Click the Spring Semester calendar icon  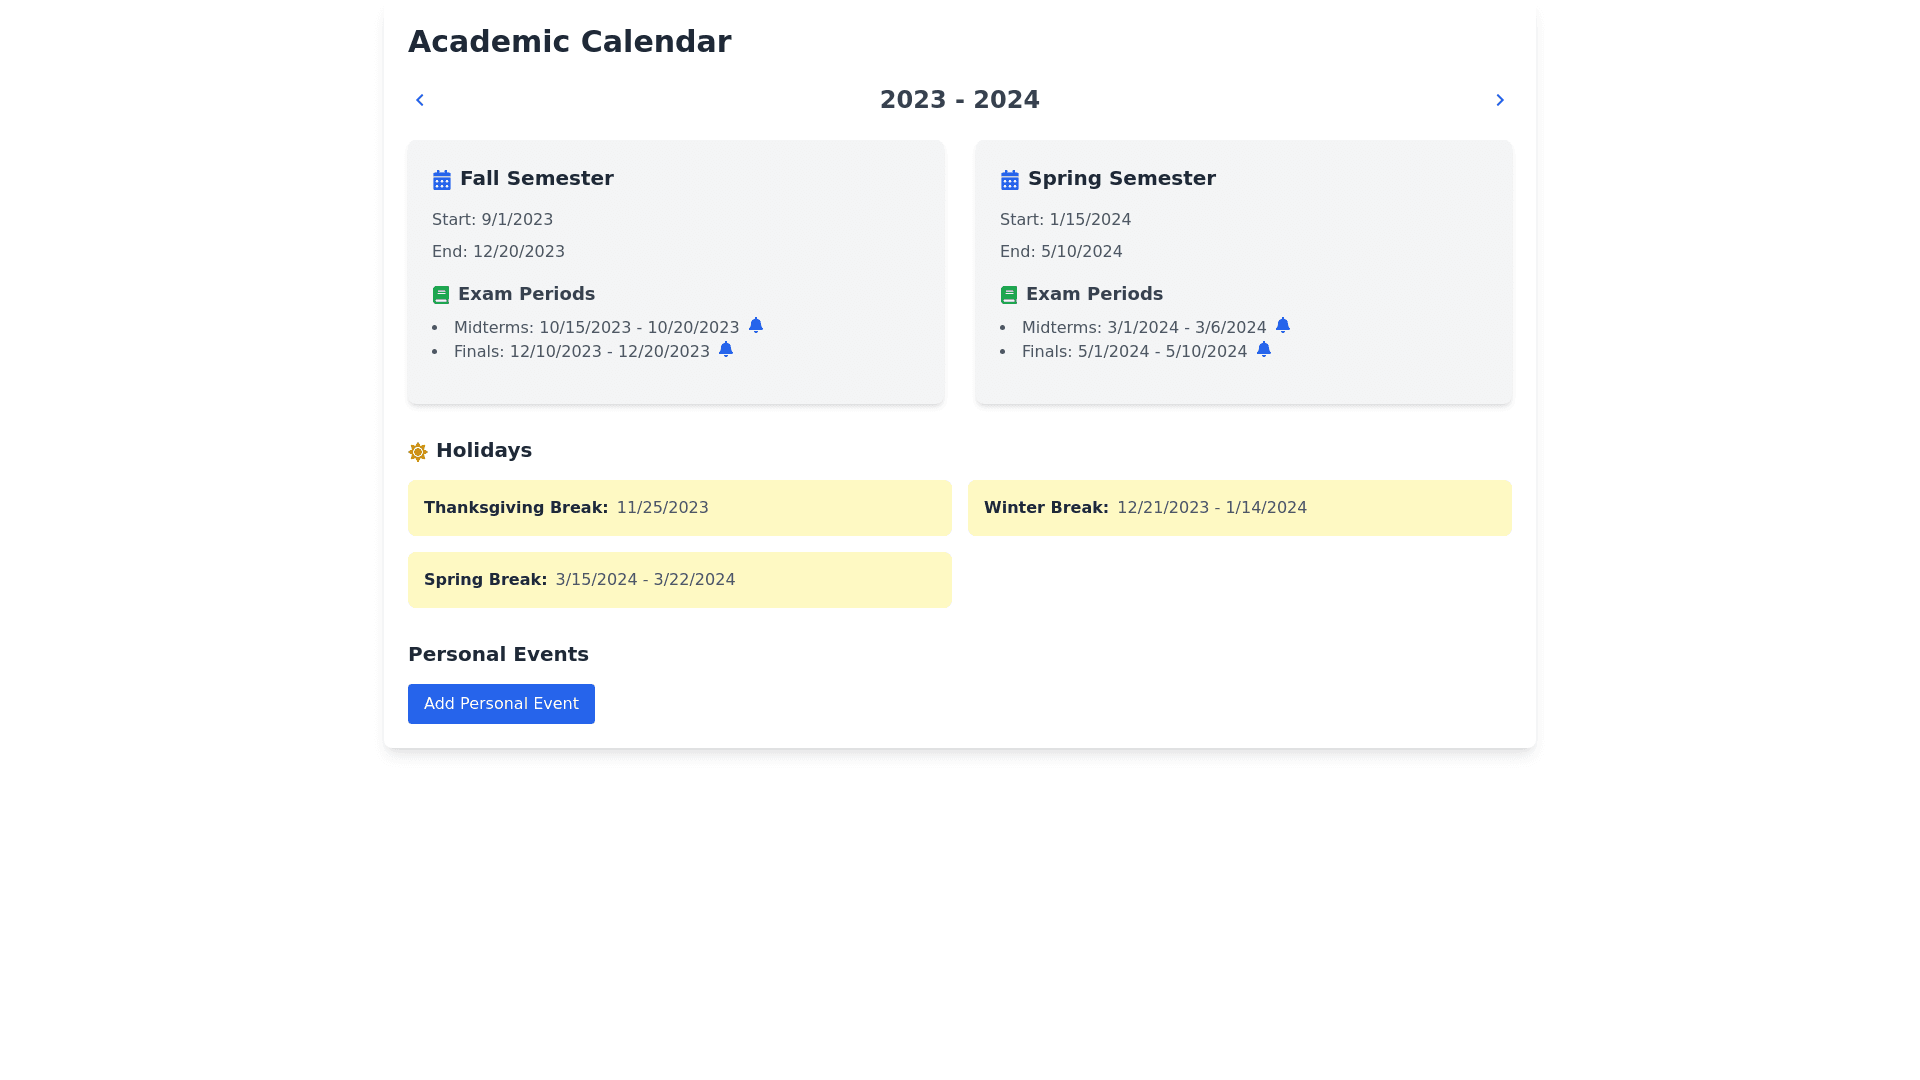(x=1010, y=180)
